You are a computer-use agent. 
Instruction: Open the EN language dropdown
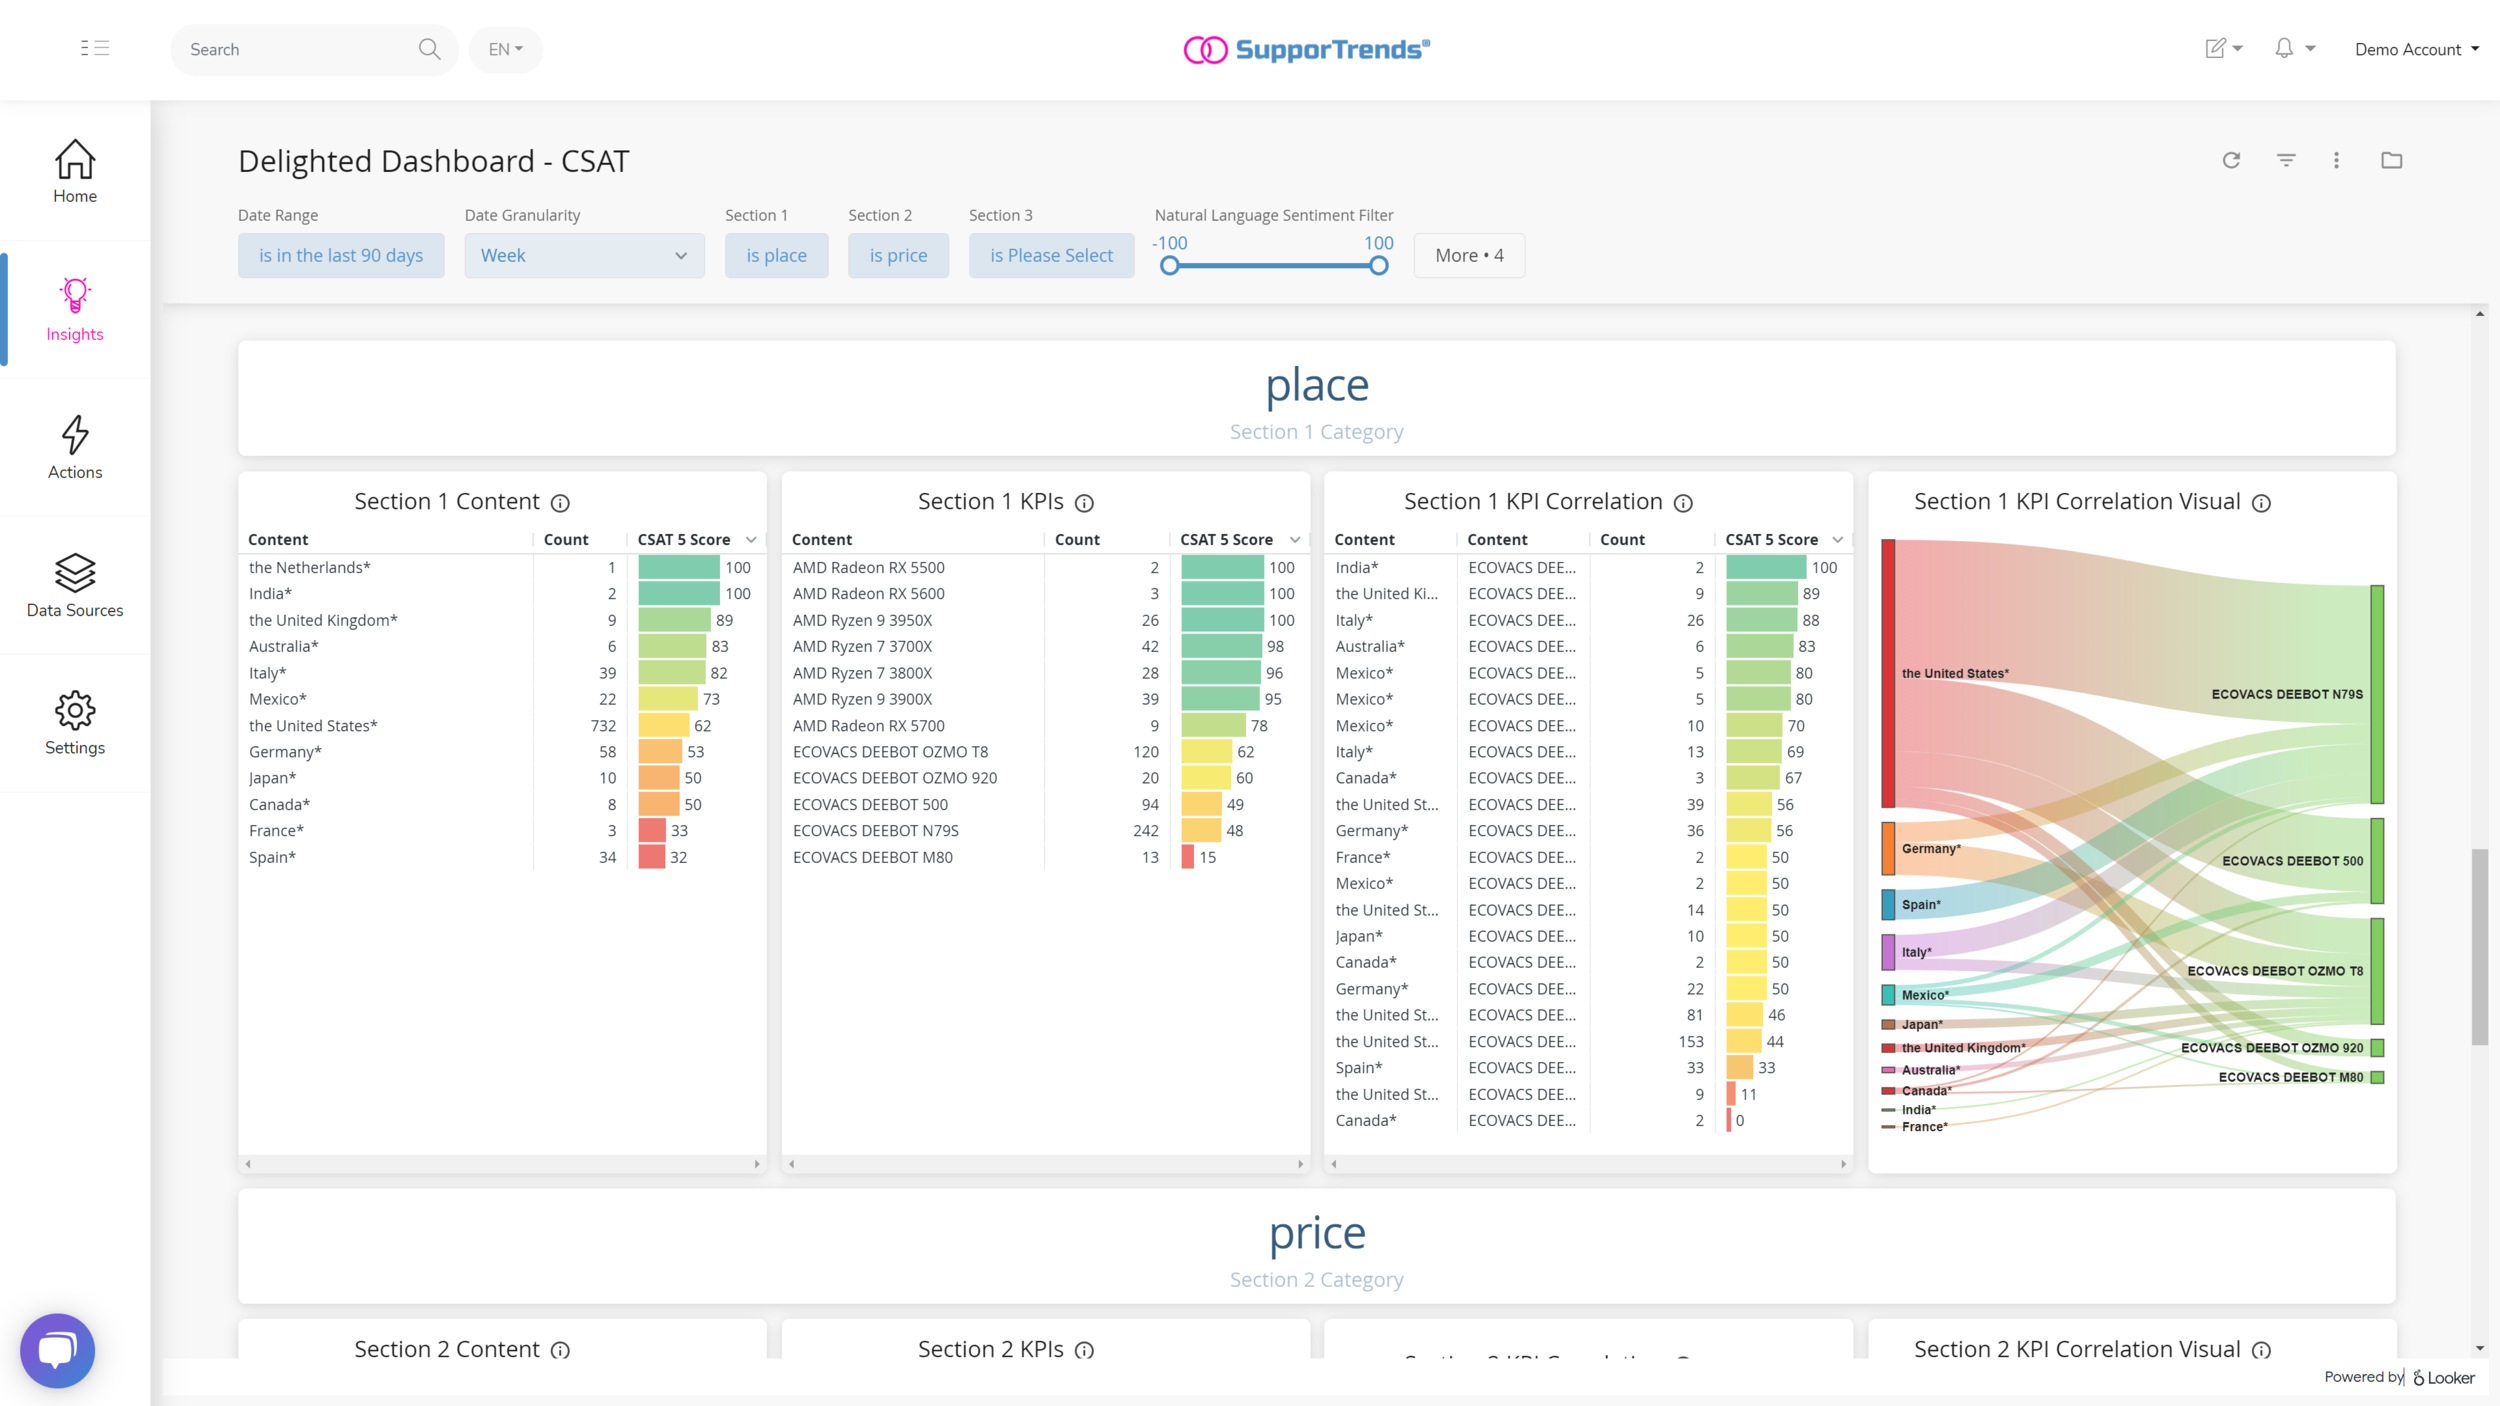[506, 49]
